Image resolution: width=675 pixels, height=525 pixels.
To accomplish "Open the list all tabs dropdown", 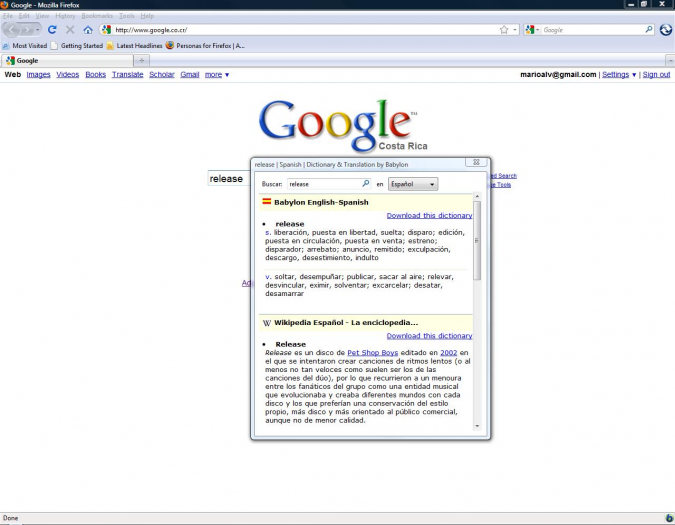I will (x=670, y=61).
